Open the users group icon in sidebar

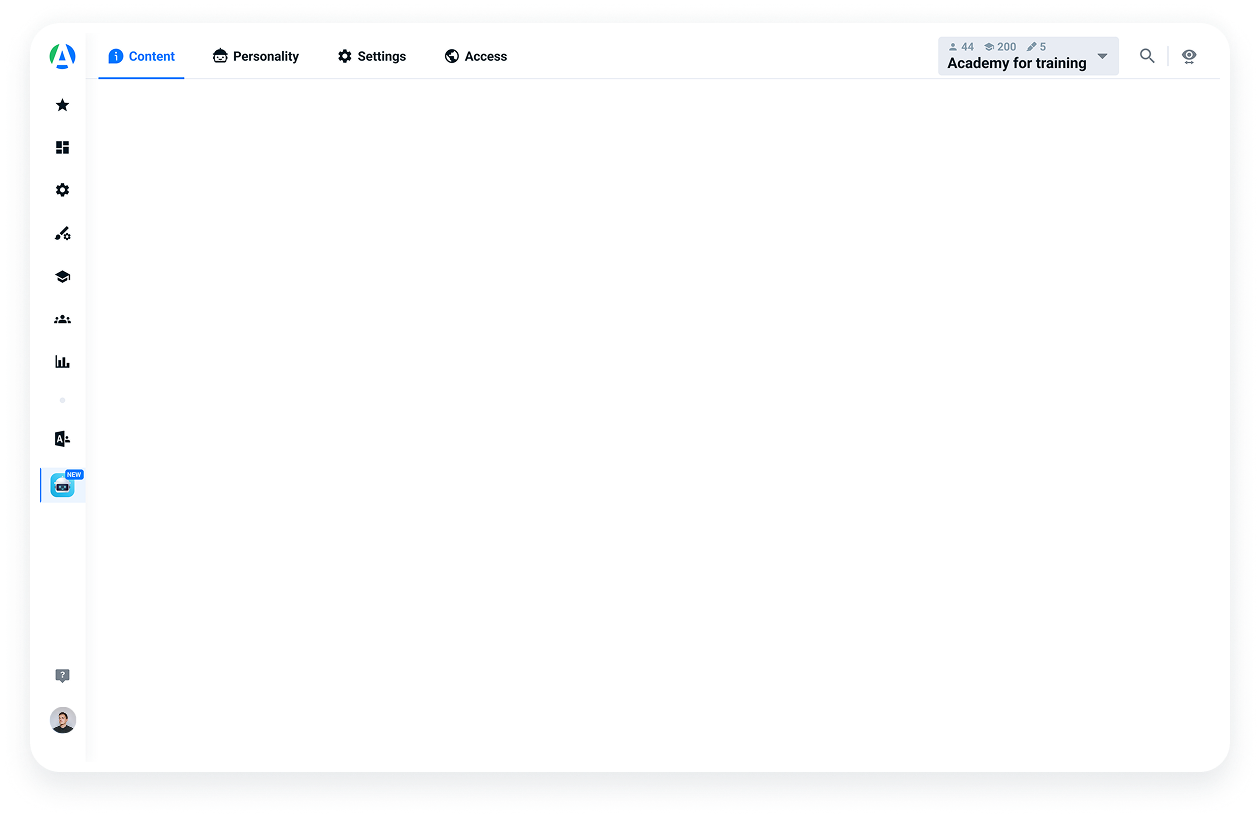(62, 320)
